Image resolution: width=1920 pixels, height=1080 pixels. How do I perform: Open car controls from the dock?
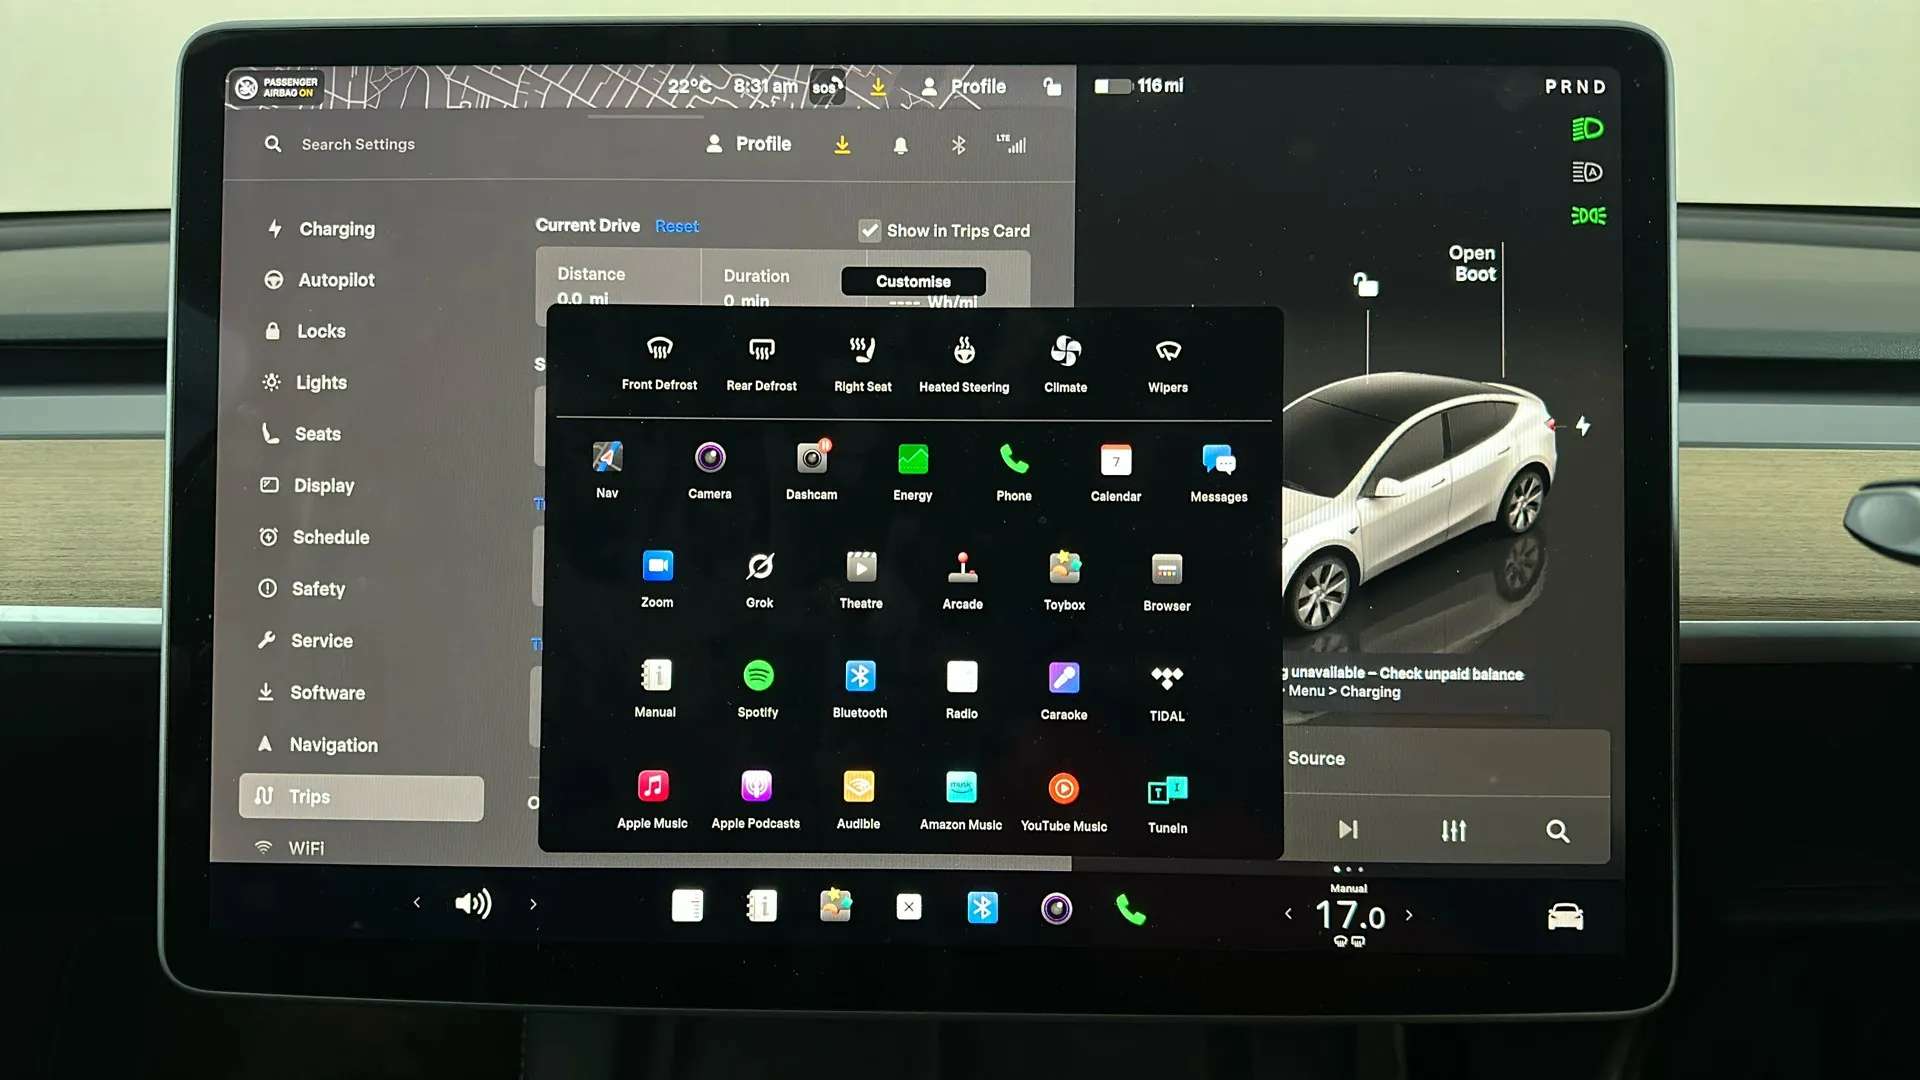click(1565, 916)
